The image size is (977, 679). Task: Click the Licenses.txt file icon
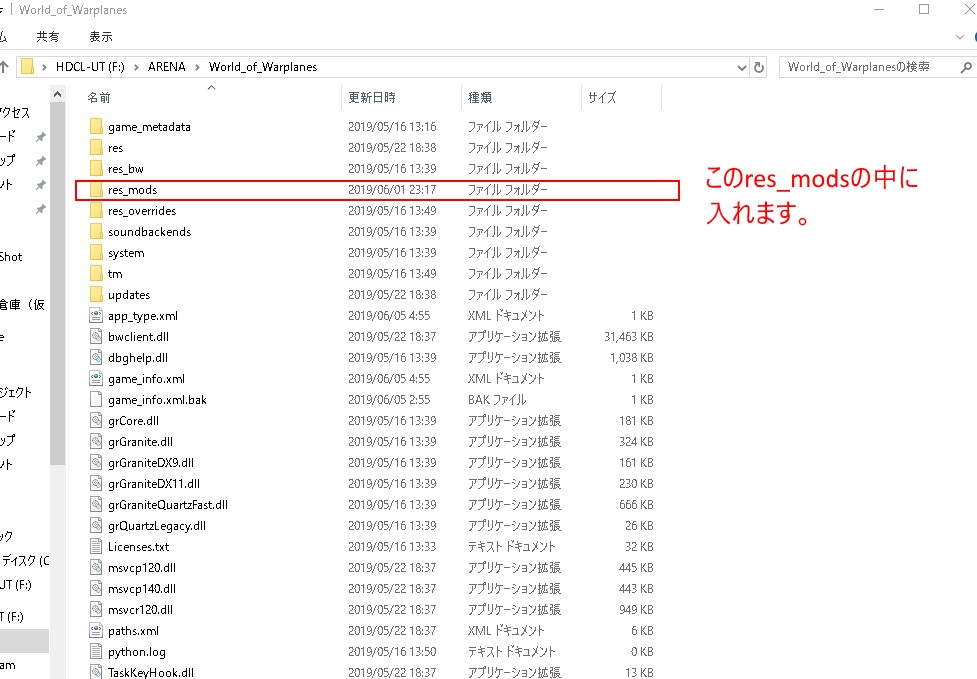tap(96, 546)
